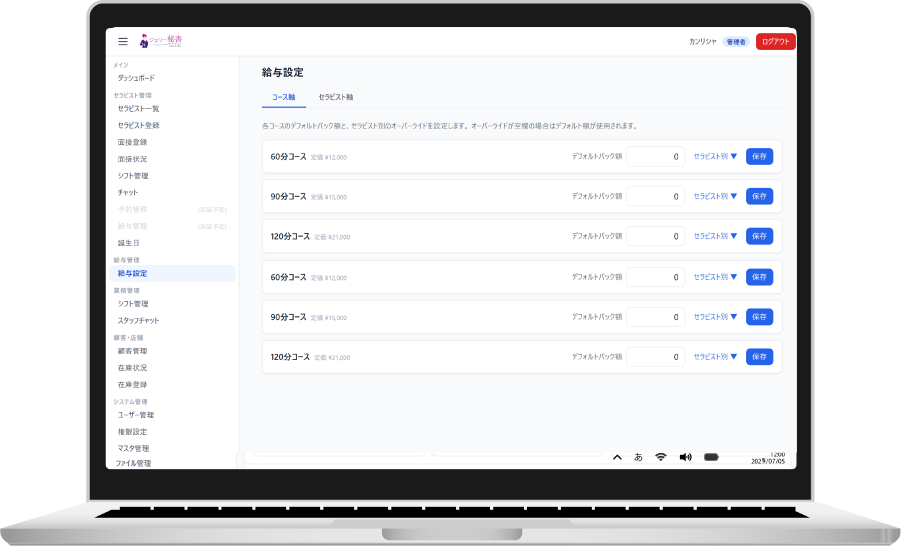Save the first 90分コース row
901x550 pixels.
(760, 196)
